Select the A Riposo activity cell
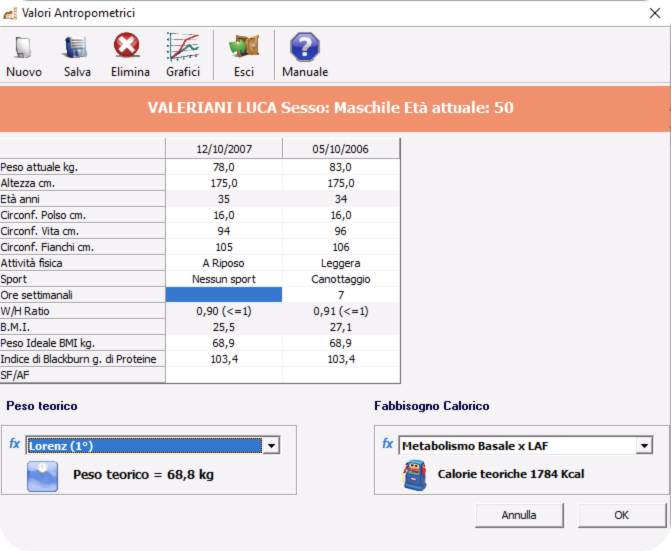 pos(224,263)
